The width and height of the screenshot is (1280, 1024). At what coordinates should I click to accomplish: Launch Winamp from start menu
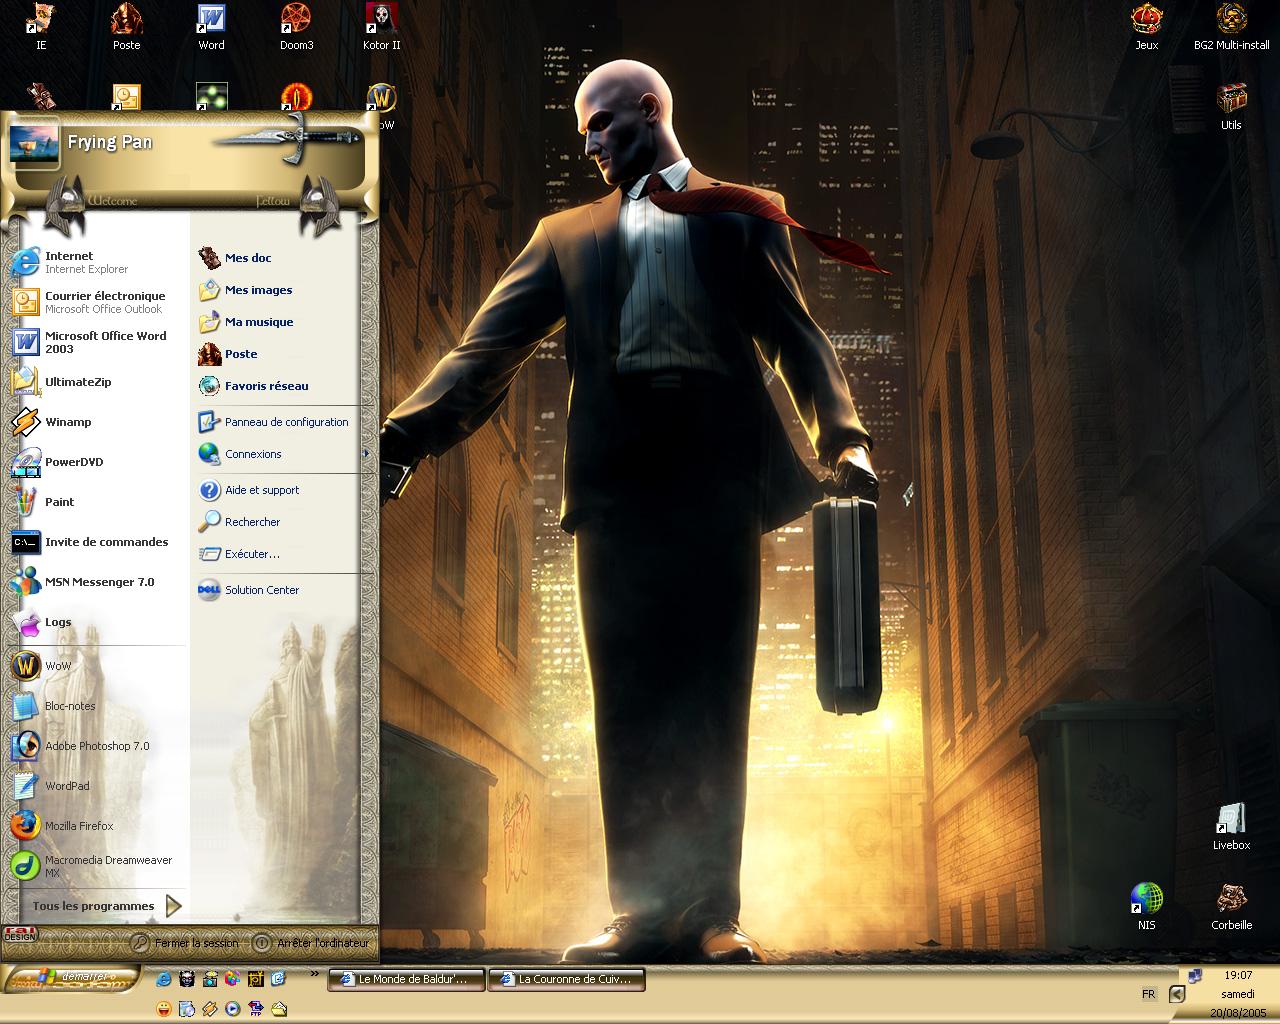[x=96, y=422]
